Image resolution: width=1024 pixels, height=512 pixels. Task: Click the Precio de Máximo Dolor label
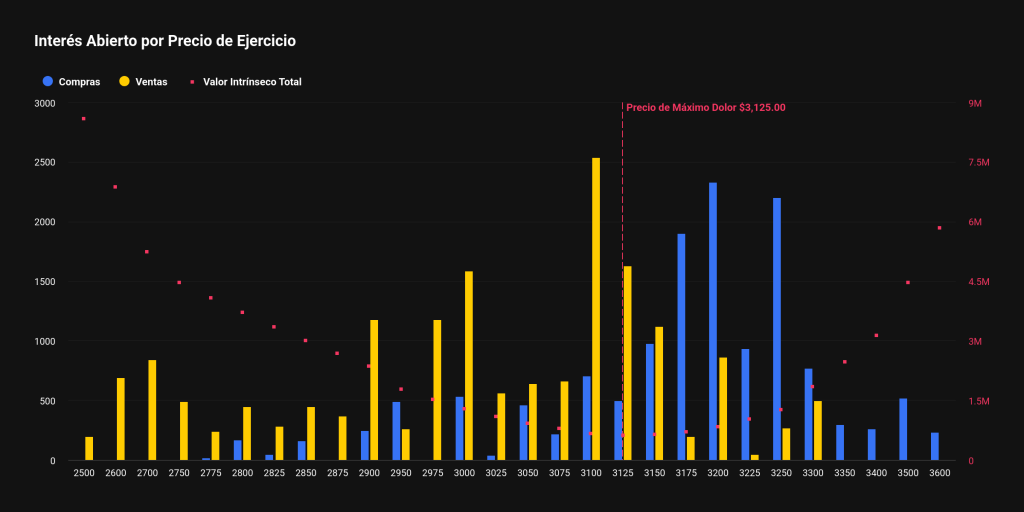[x=706, y=108]
